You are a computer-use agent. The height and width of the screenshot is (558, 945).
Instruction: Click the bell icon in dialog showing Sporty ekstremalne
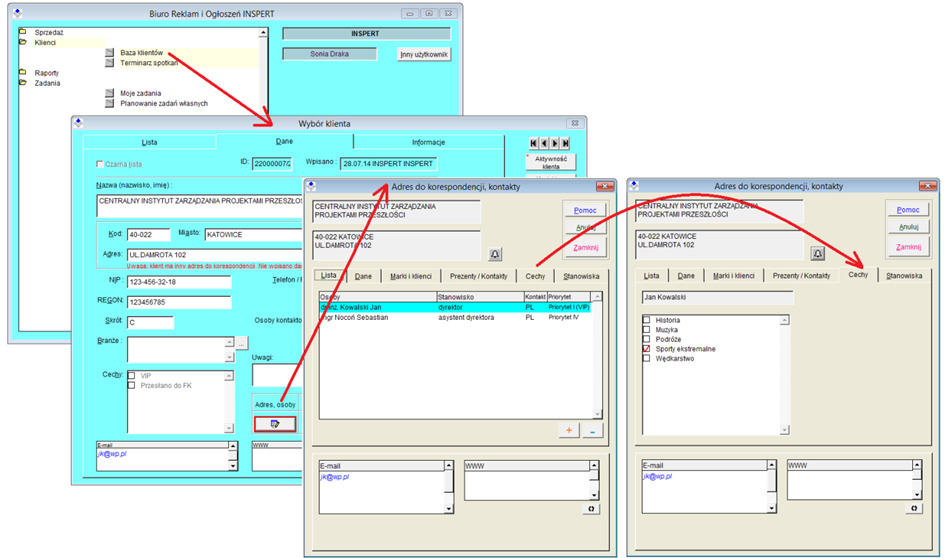pos(818,254)
